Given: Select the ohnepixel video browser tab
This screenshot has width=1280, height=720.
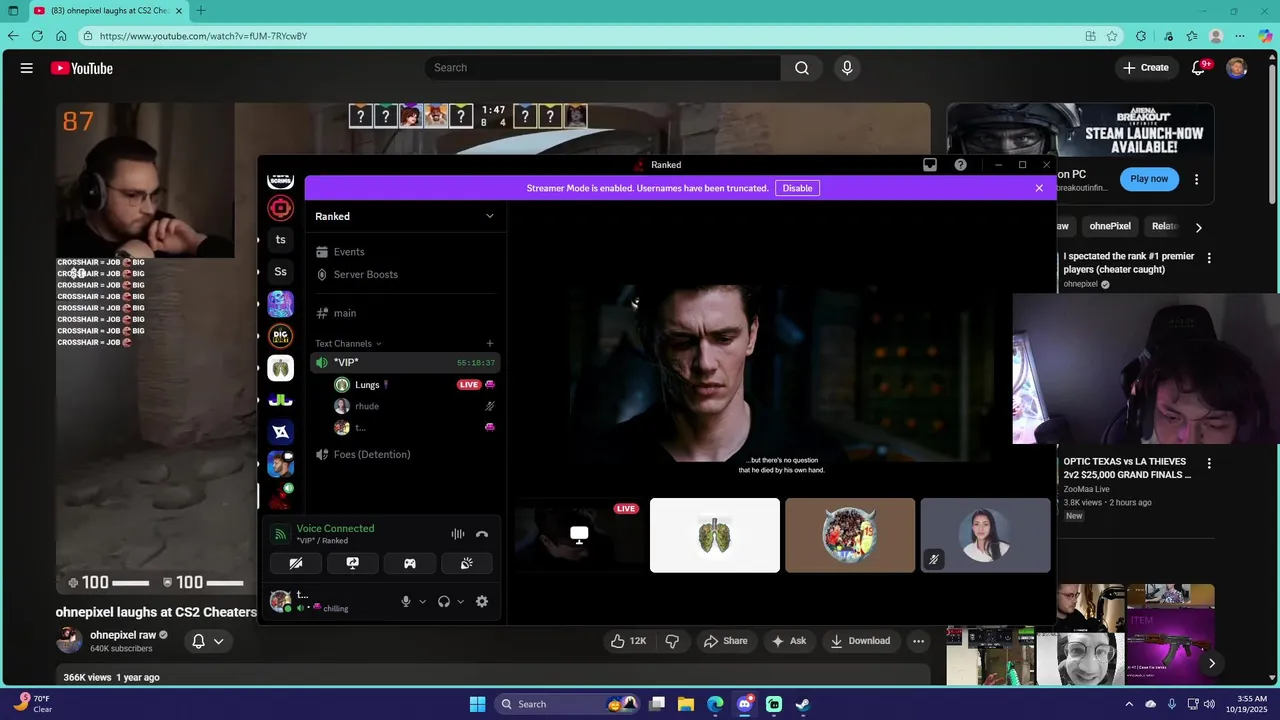Looking at the screenshot, I should tap(106, 11).
